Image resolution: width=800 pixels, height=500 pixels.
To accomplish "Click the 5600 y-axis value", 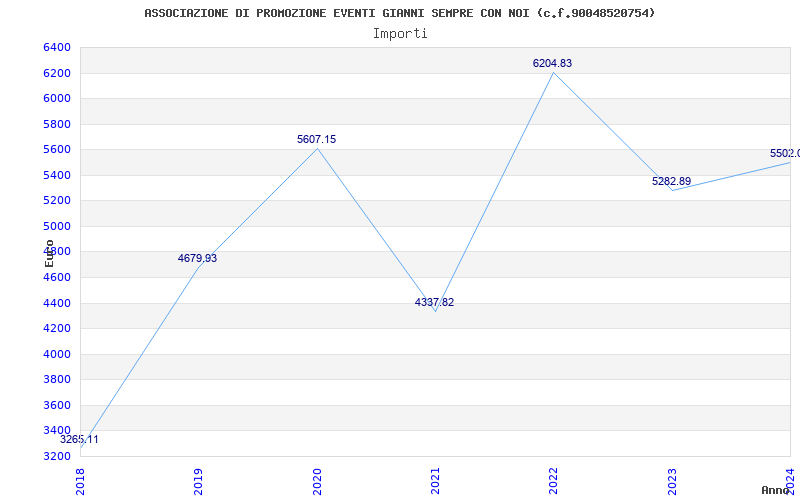I will (57, 149).
